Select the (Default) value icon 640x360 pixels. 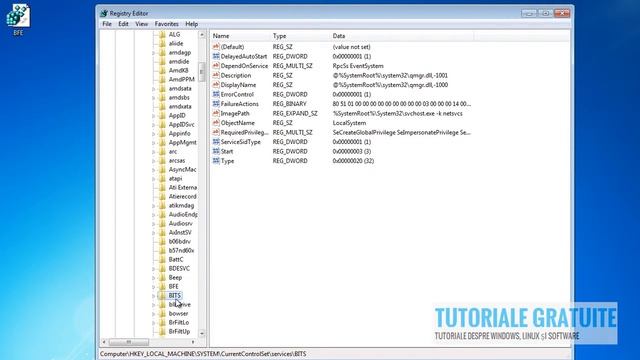[216, 47]
